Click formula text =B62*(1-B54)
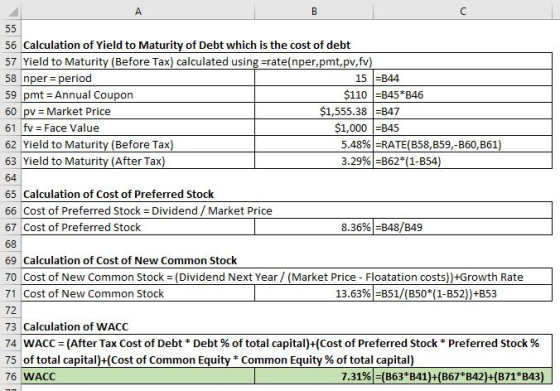This screenshot has height=391, width=560. point(408,161)
